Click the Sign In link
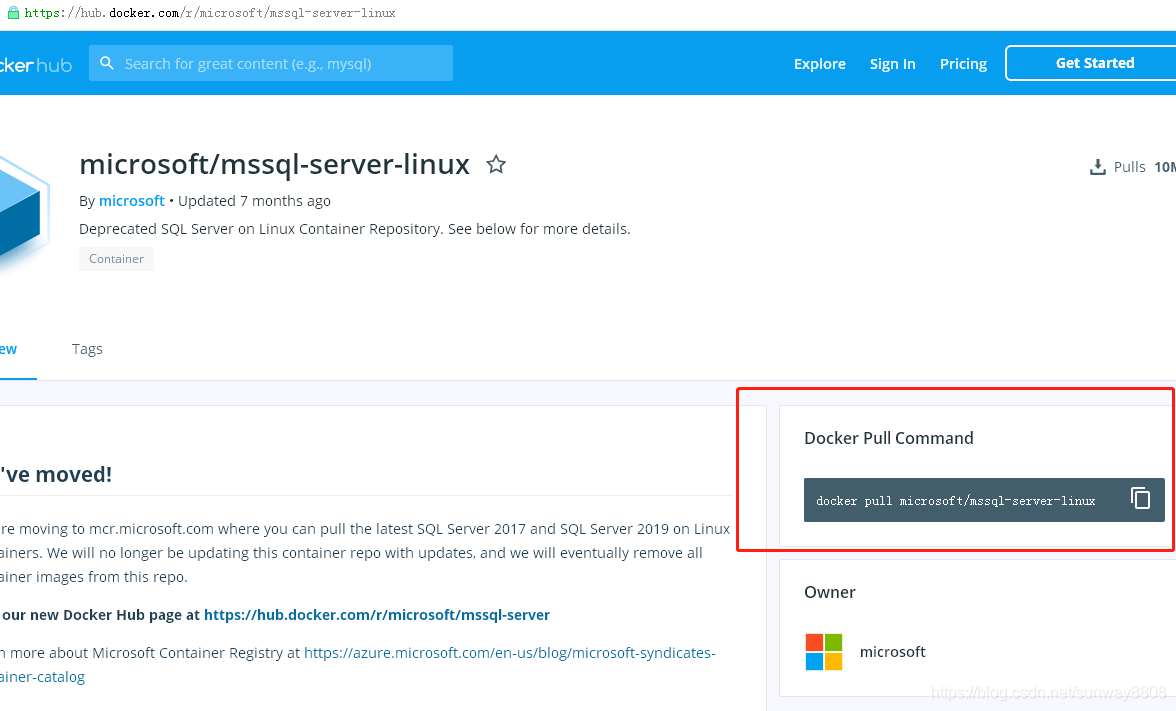 pyautogui.click(x=892, y=63)
